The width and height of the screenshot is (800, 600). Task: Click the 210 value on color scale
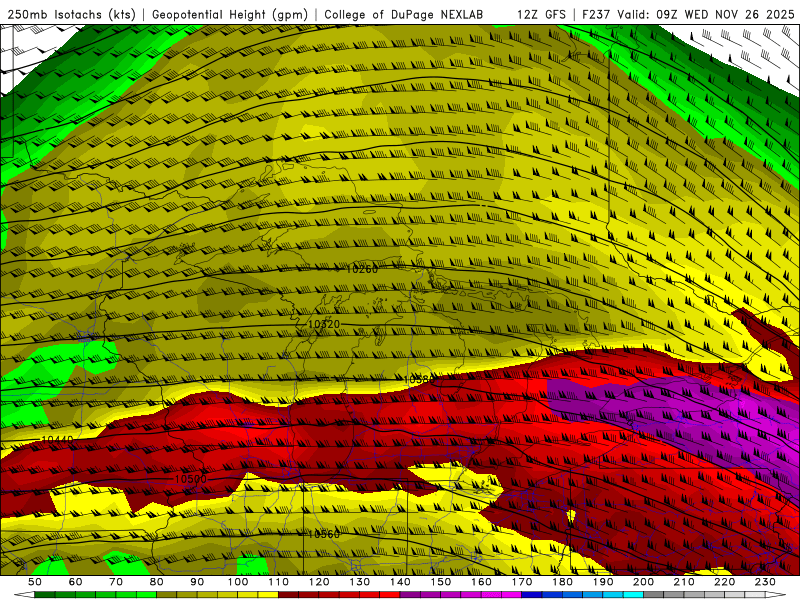coord(684,582)
